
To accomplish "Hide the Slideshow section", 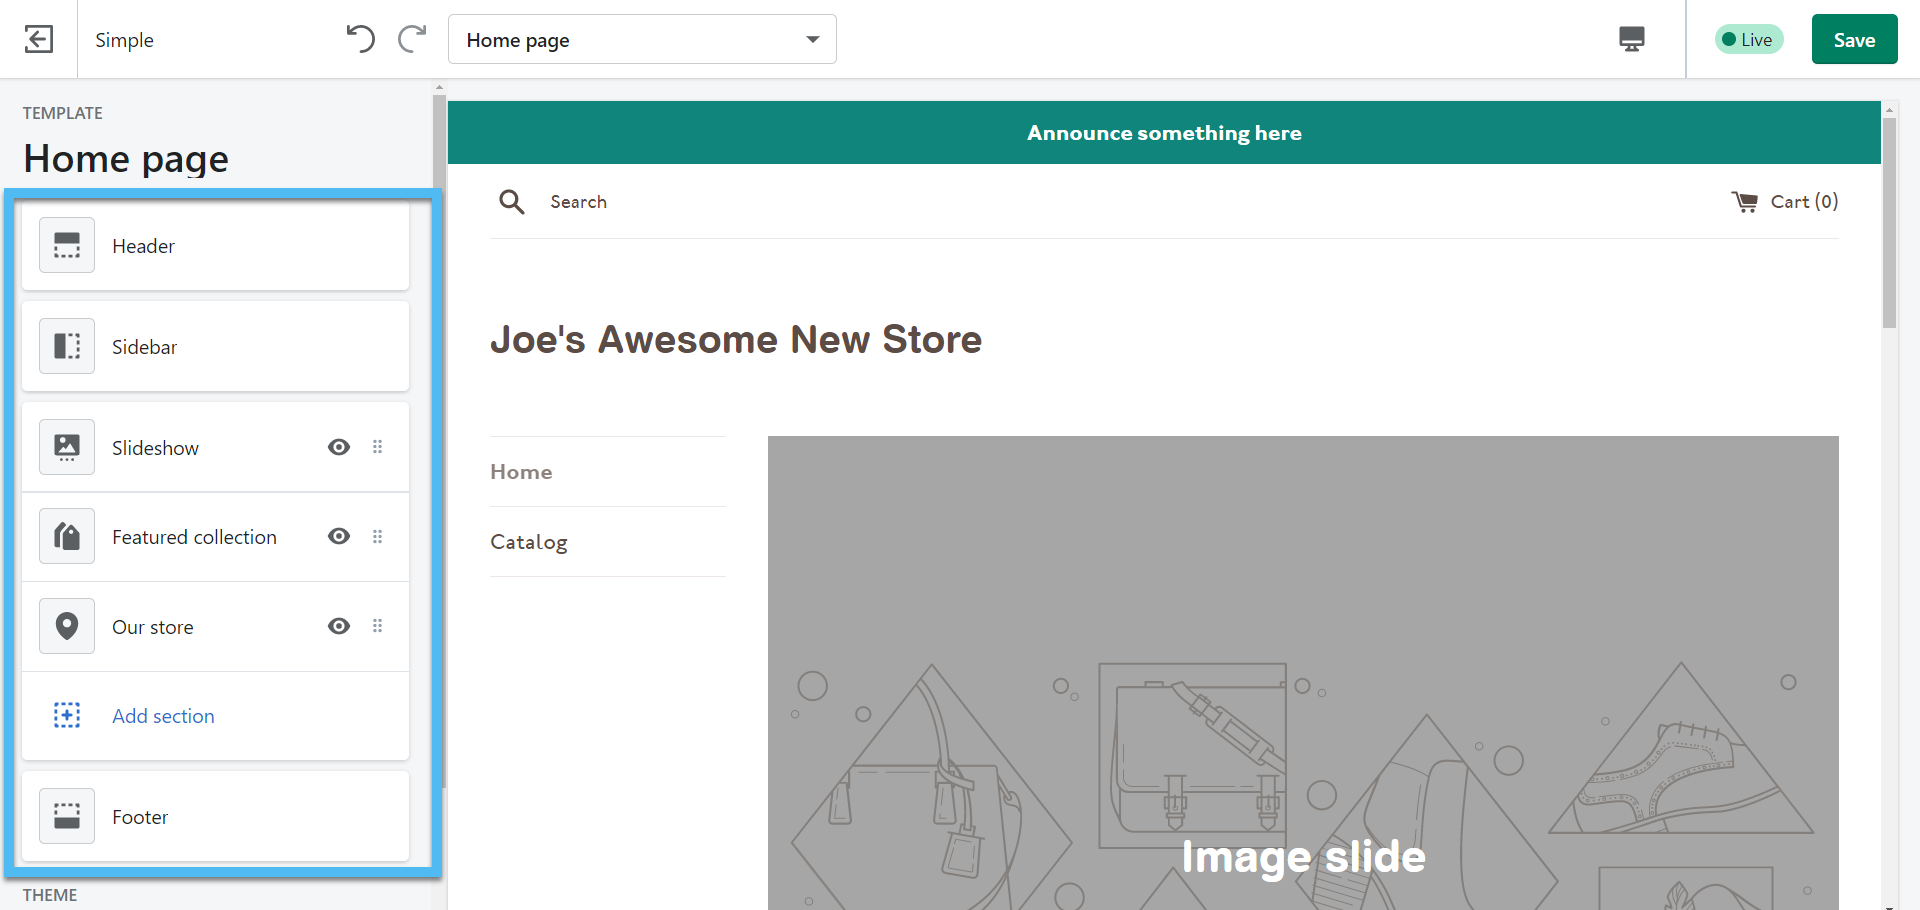I will [339, 447].
